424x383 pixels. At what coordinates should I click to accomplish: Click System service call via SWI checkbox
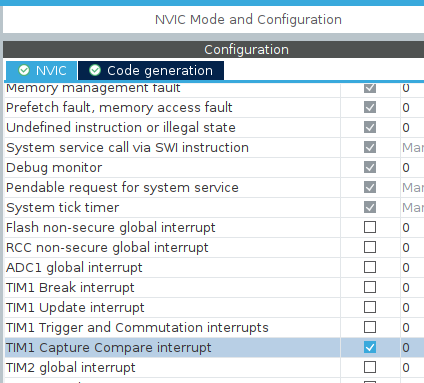click(x=370, y=147)
